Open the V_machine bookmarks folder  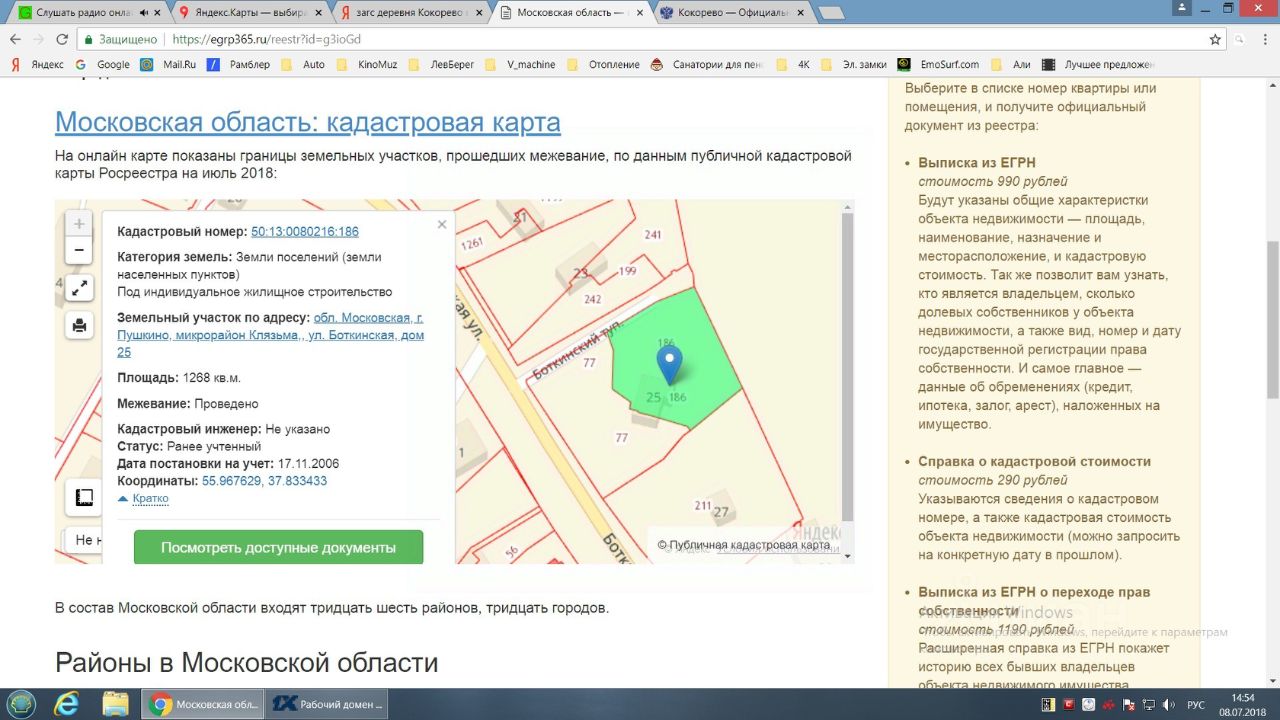520,64
